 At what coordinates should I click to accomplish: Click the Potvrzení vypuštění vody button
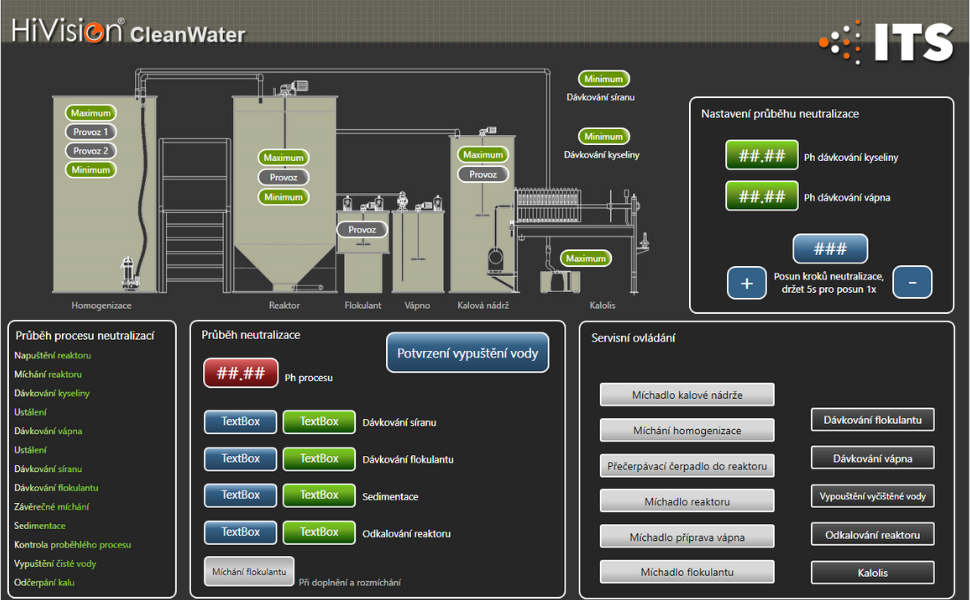(x=467, y=353)
